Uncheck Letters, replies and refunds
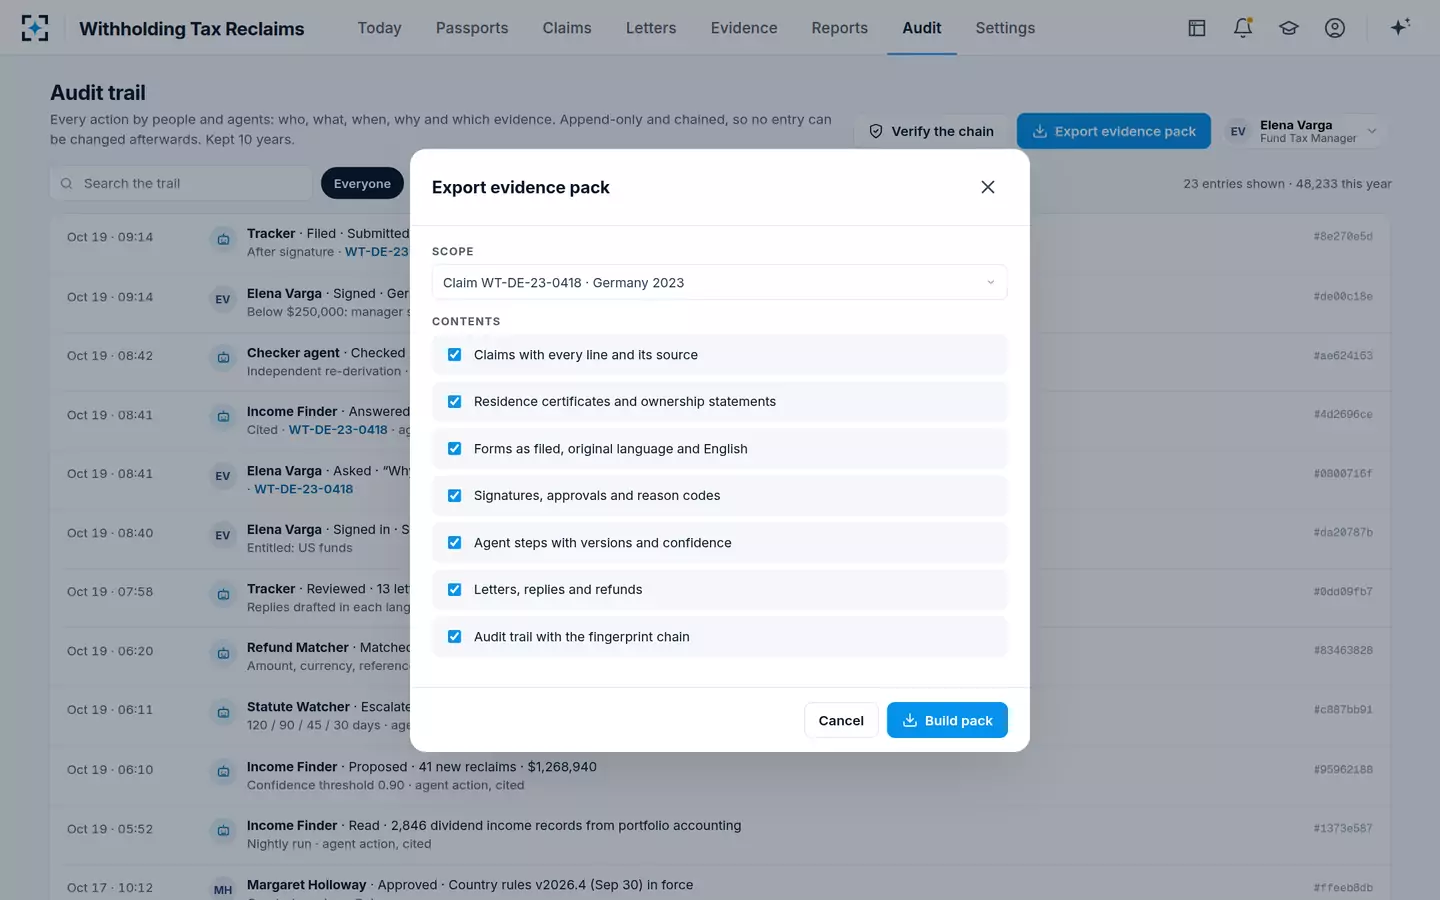The image size is (1440, 900). tap(455, 590)
